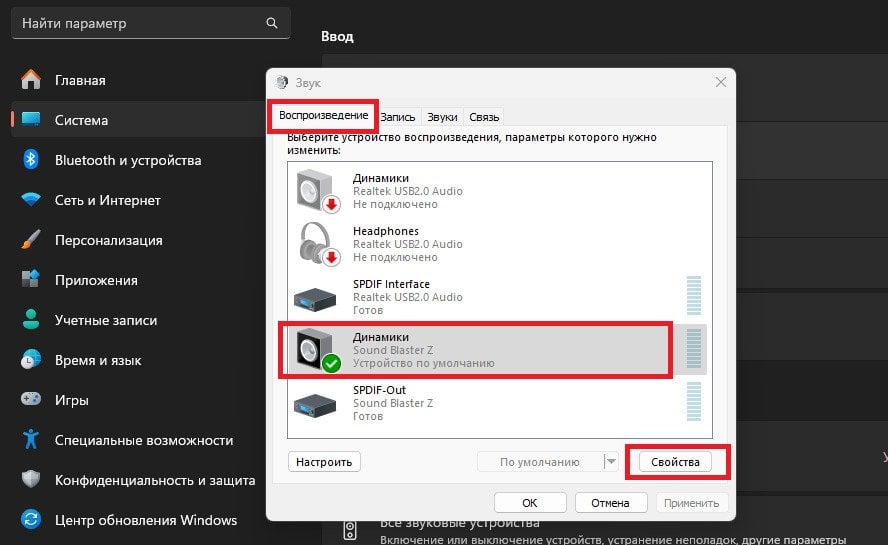Click the Учетные записи label
The image size is (888, 545).
pyautogui.click(x=106, y=320)
